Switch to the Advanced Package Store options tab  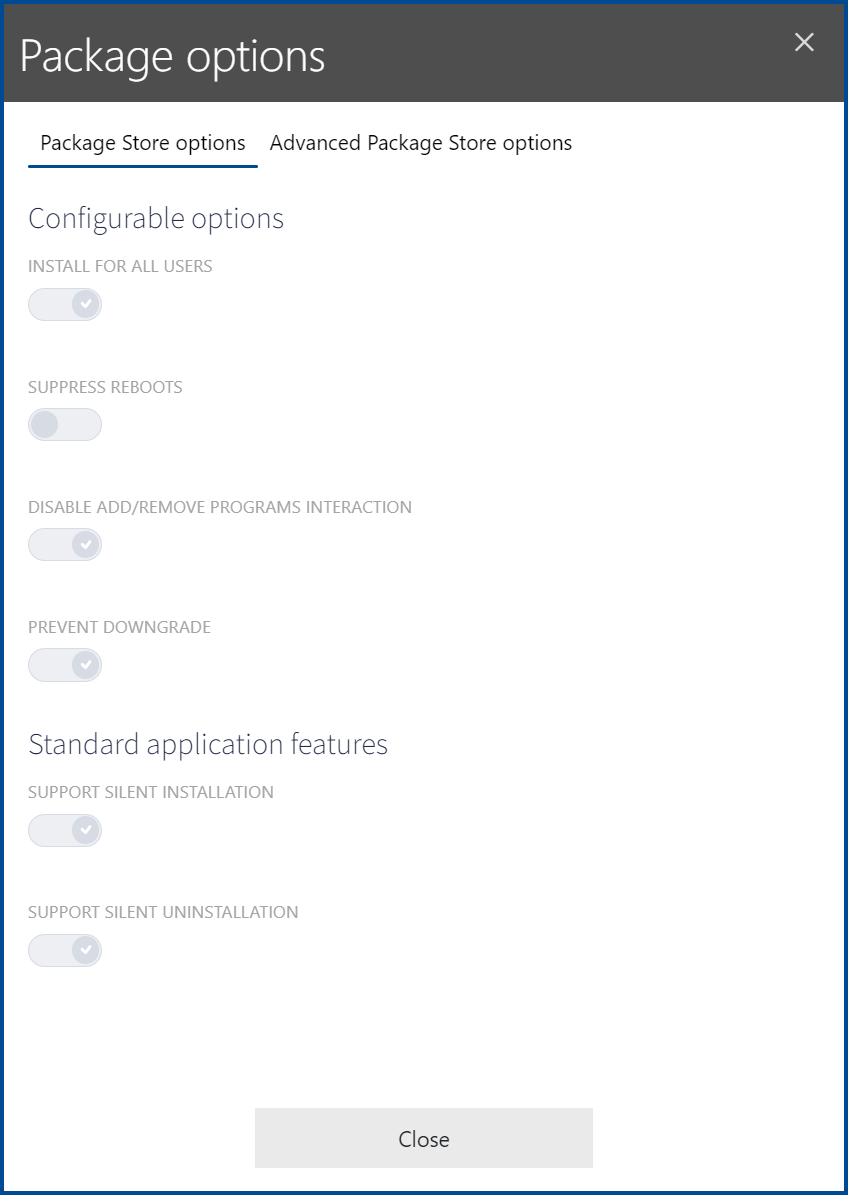tap(419, 143)
